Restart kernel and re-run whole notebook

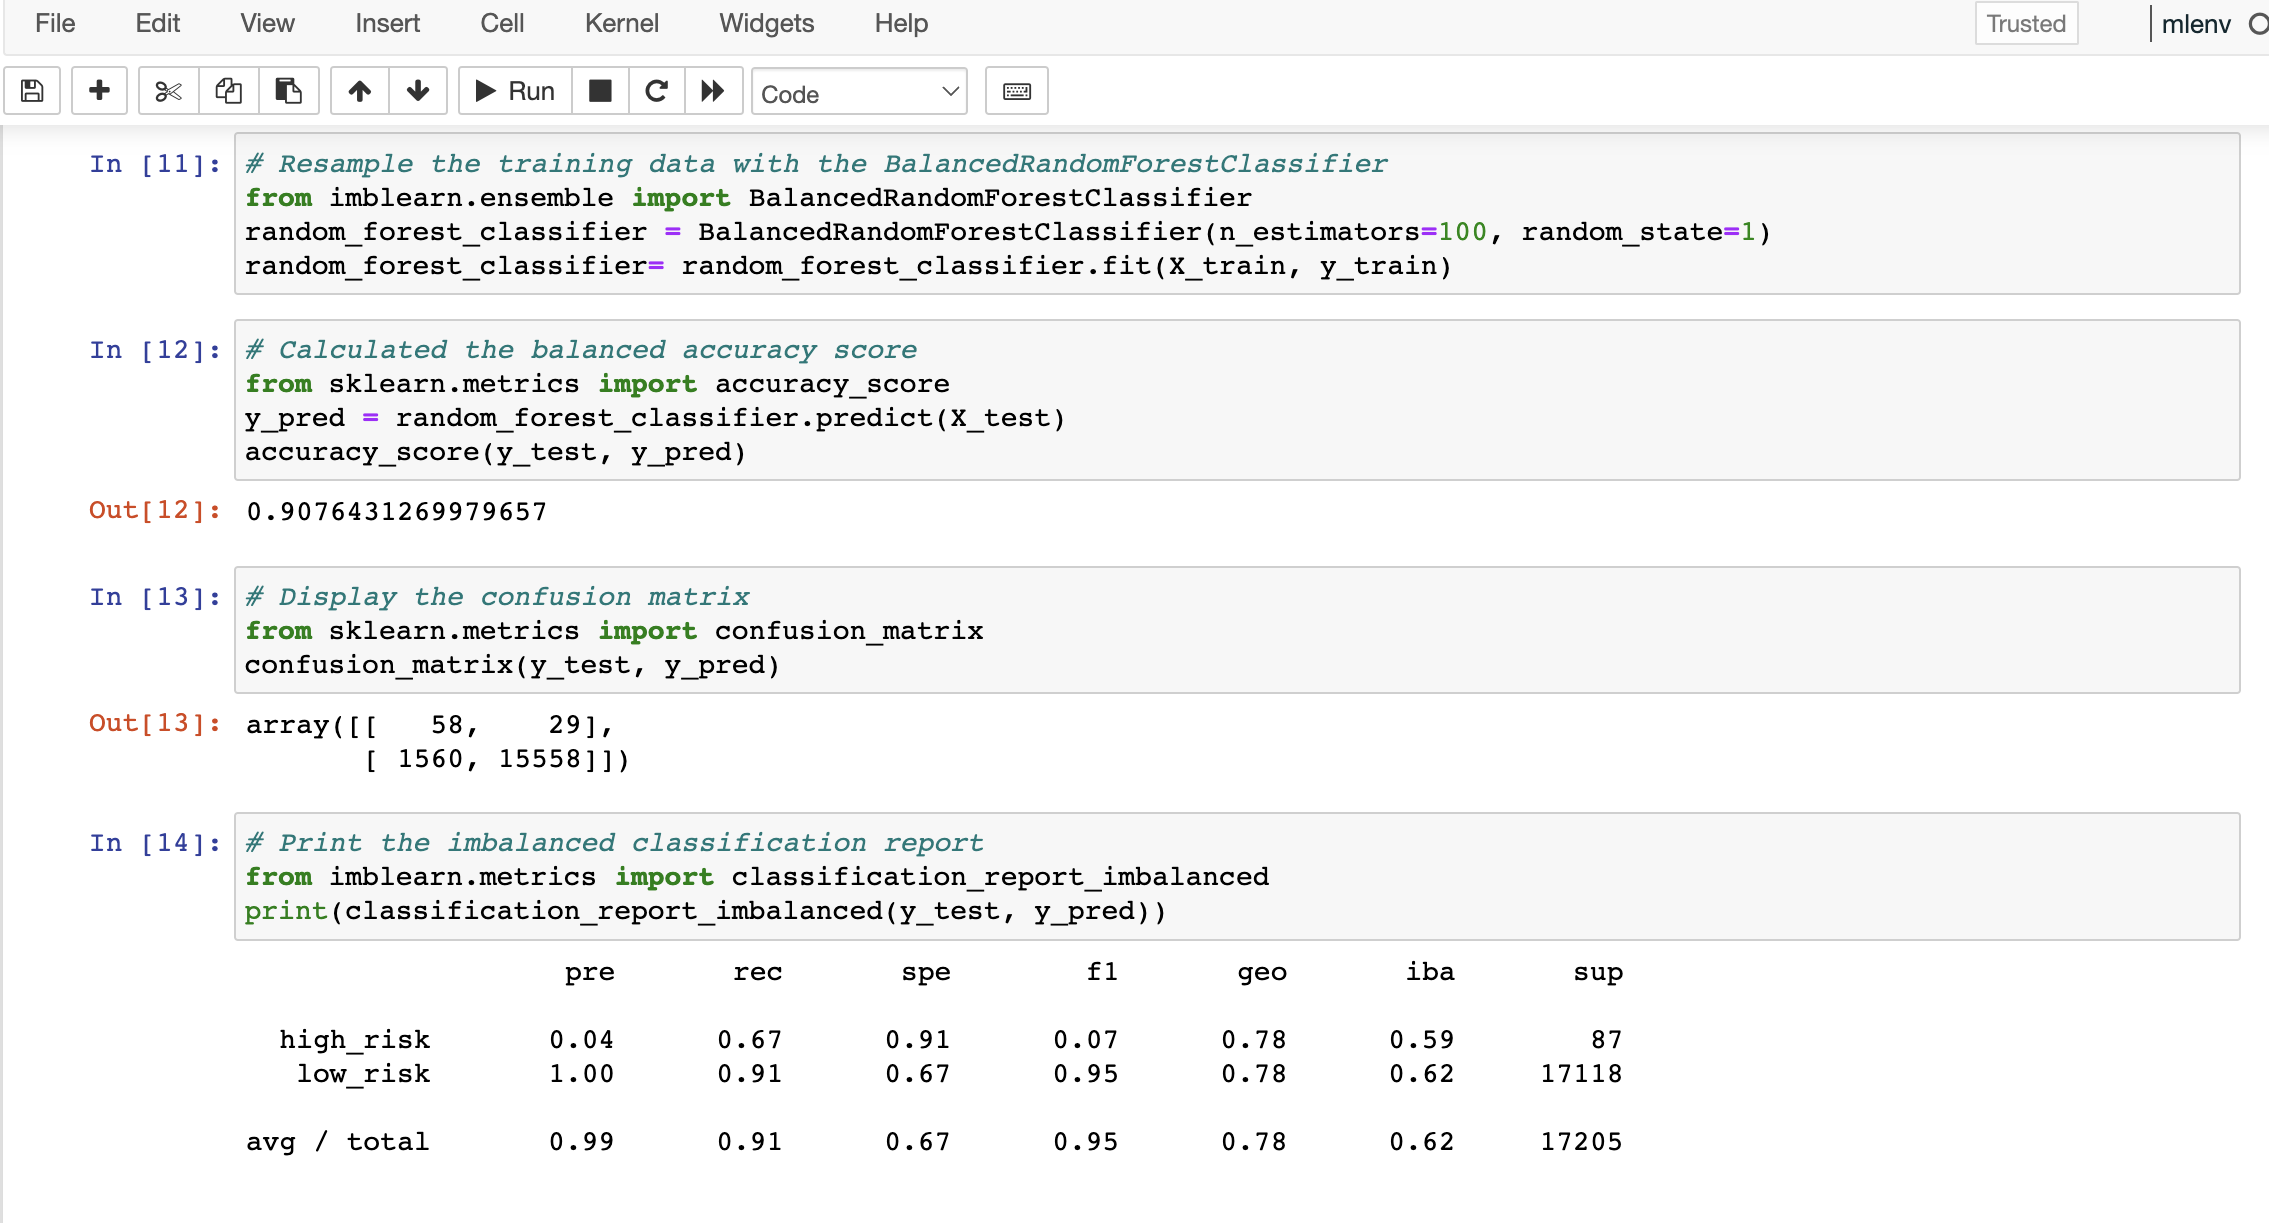pyautogui.click(x=713, y=90)
